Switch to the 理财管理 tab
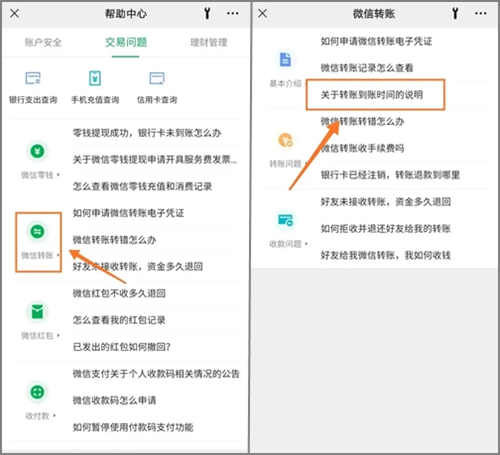The width and height of the screenshot is (500, 455). point(209,43)
